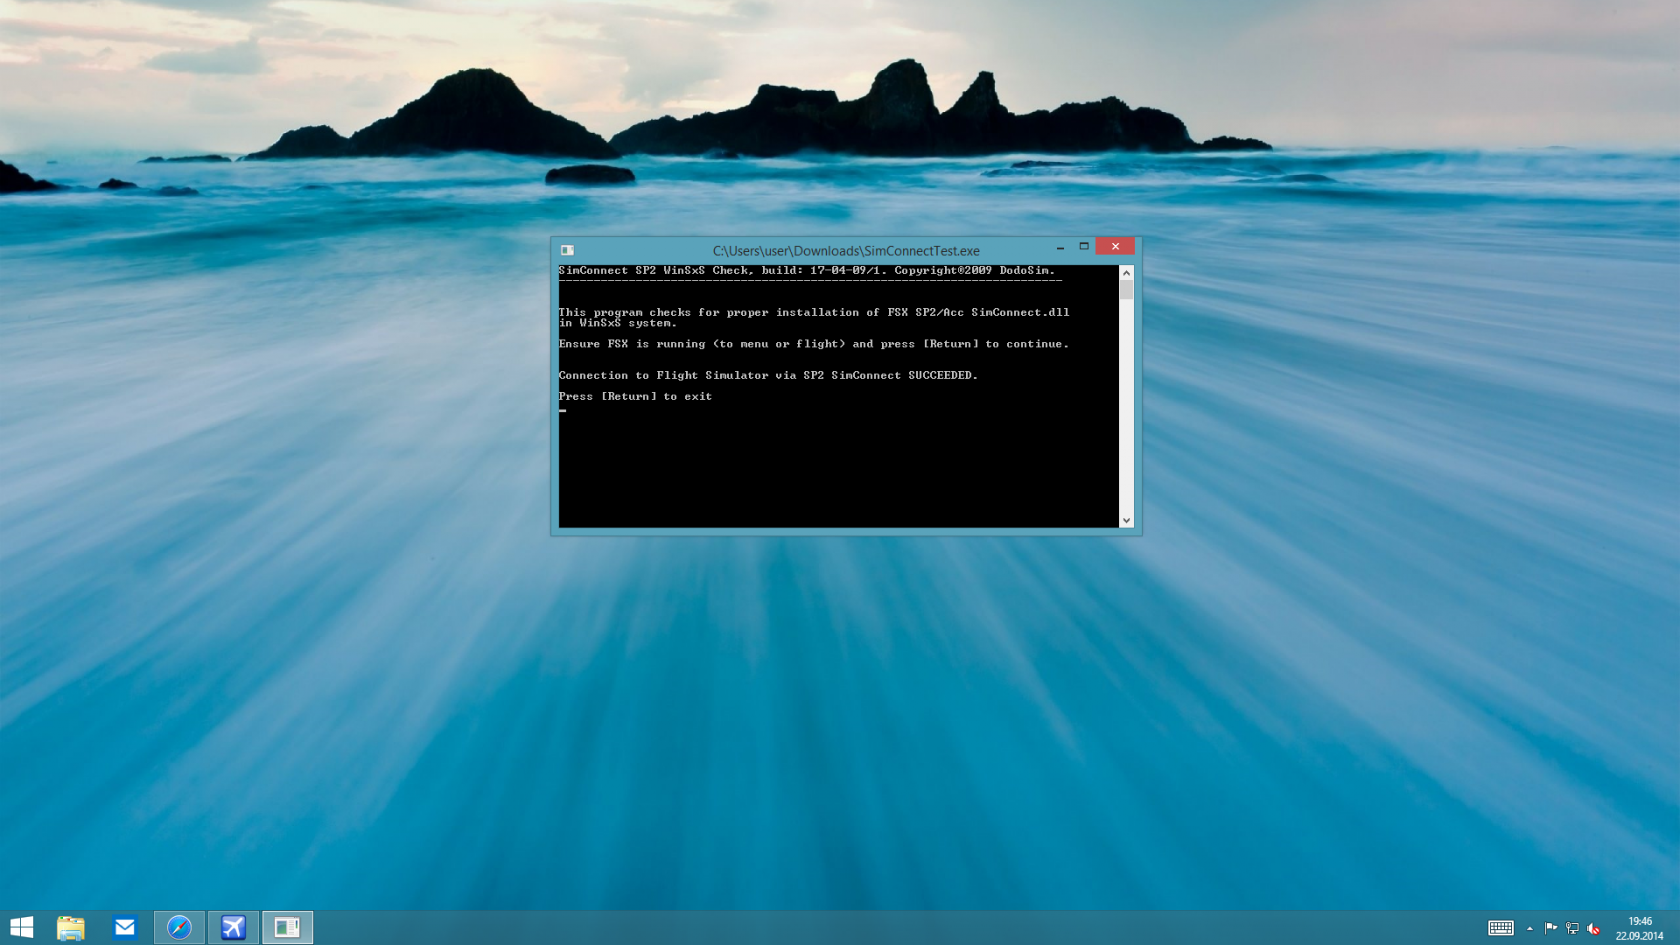
Task: Click the console scrollbar down arrow
Action: (1126, 519)
